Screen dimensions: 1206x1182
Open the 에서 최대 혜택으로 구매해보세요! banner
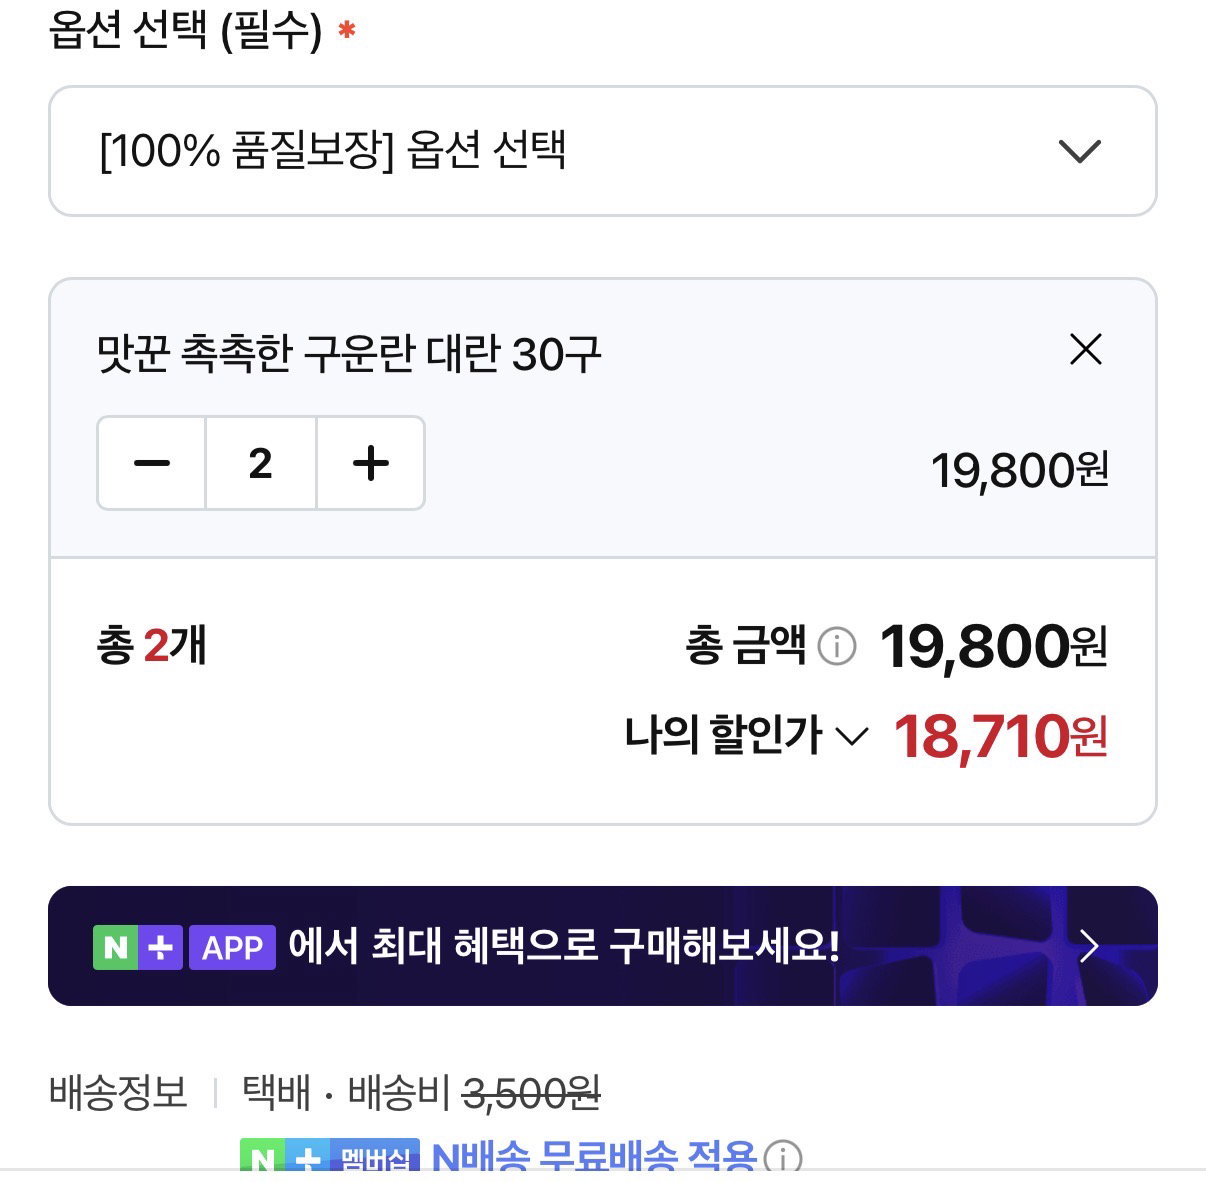(602, 946)
